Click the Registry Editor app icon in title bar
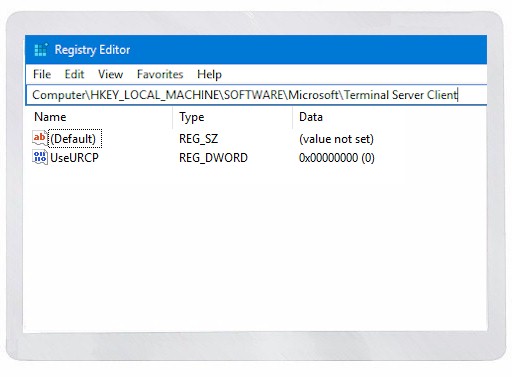 pyautogui.click(x=41, y=50)
